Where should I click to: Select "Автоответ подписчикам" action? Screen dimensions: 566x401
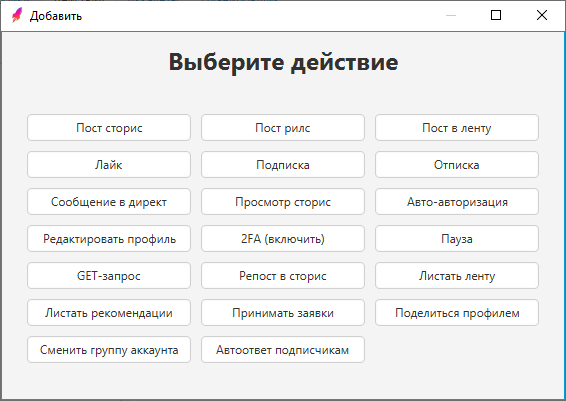(283, 350)
